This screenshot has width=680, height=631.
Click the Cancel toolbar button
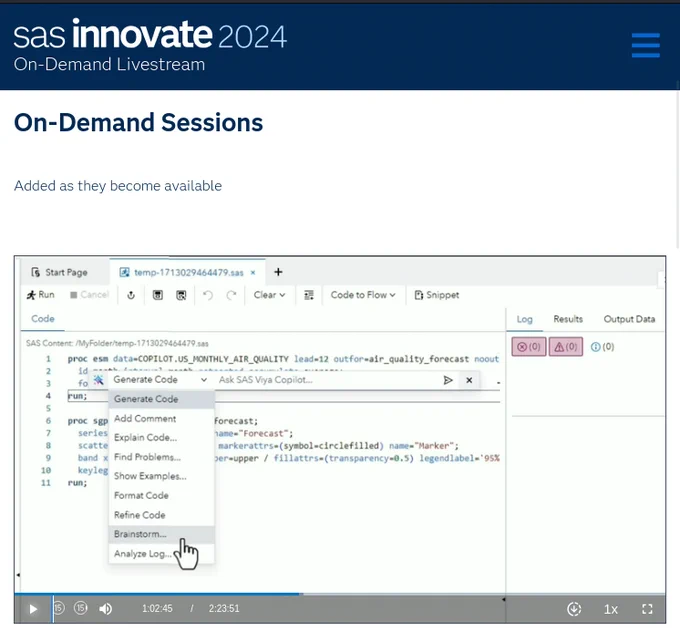click(x=89, y=295)
